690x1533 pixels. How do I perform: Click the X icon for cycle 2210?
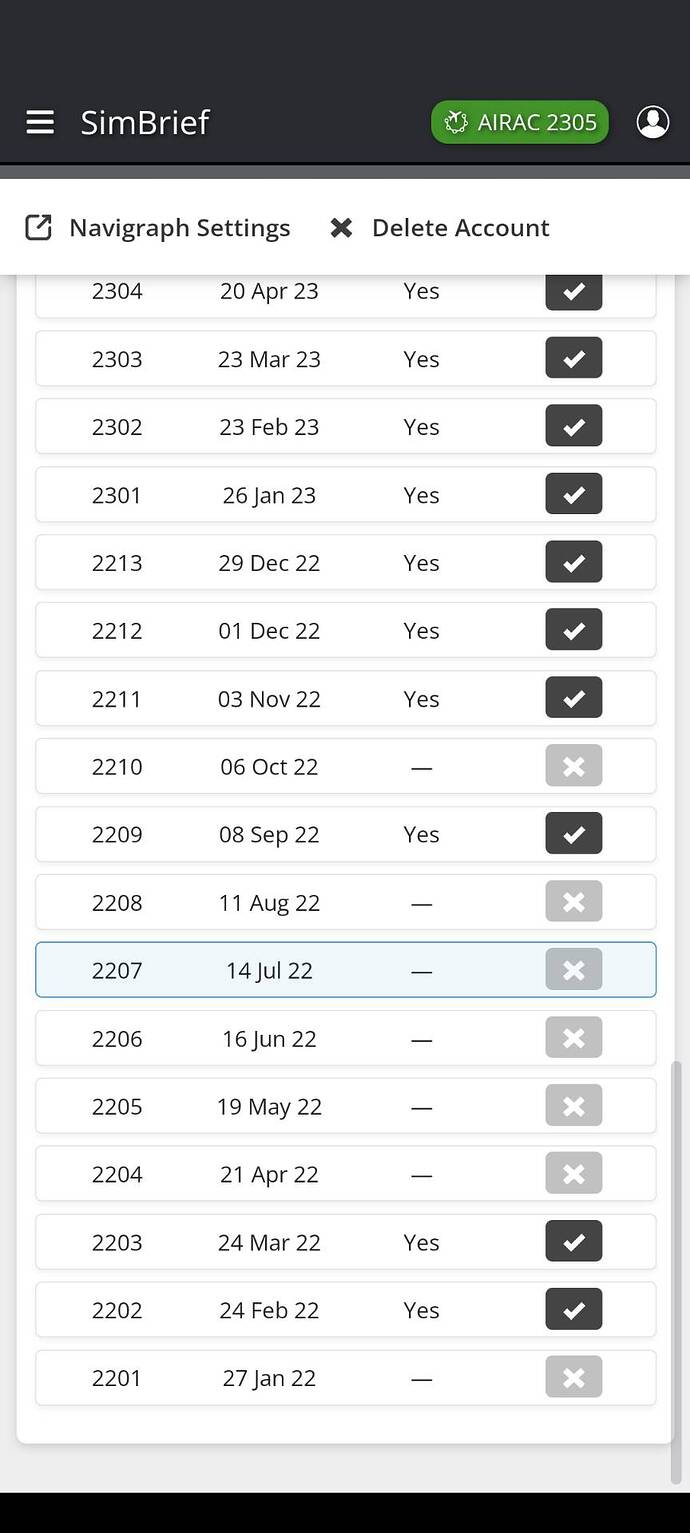(574, 767)
